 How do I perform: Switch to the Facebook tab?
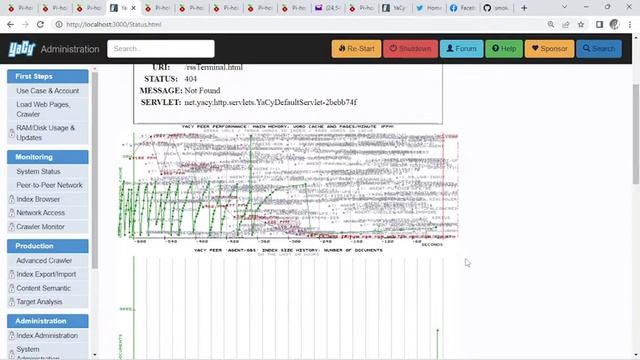point(462,8)
